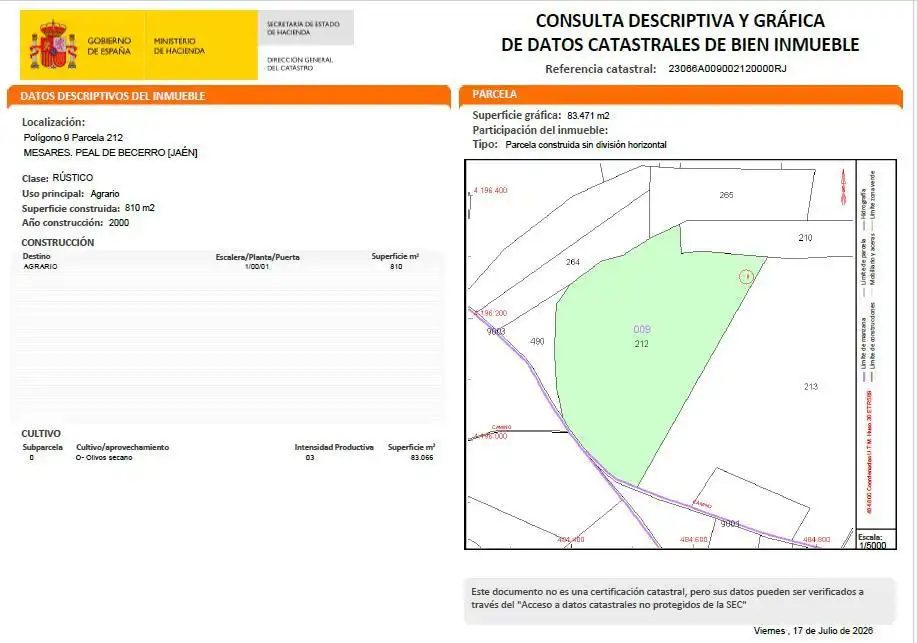Select graphic surface '83.471 m2'
The height and width of the screenshot is (643, 917).
(588, 116)
